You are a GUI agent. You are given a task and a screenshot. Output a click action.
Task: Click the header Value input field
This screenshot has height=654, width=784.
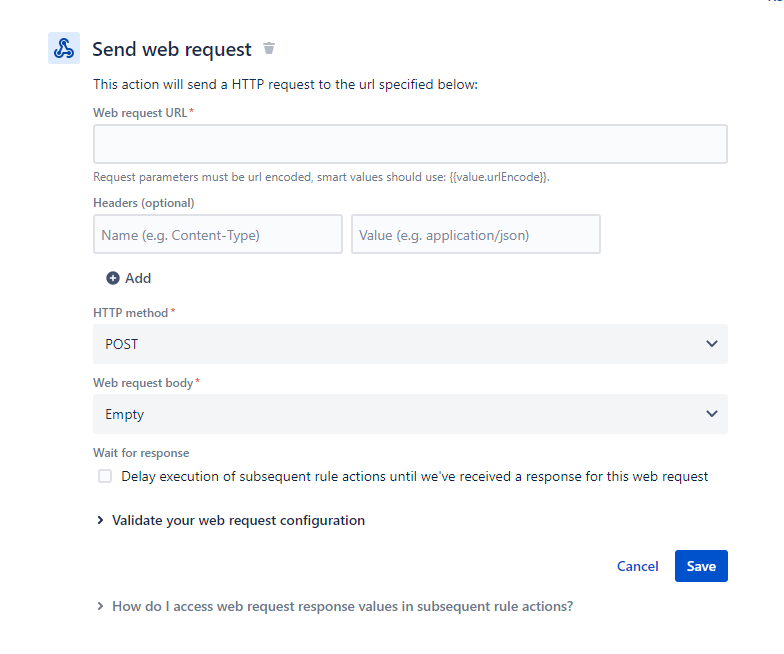[475, 234]
